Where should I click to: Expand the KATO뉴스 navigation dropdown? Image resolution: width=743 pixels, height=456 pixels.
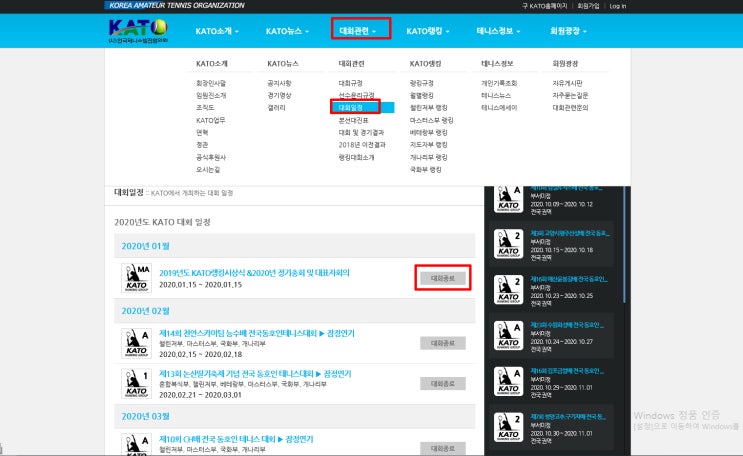pos(287,31)
